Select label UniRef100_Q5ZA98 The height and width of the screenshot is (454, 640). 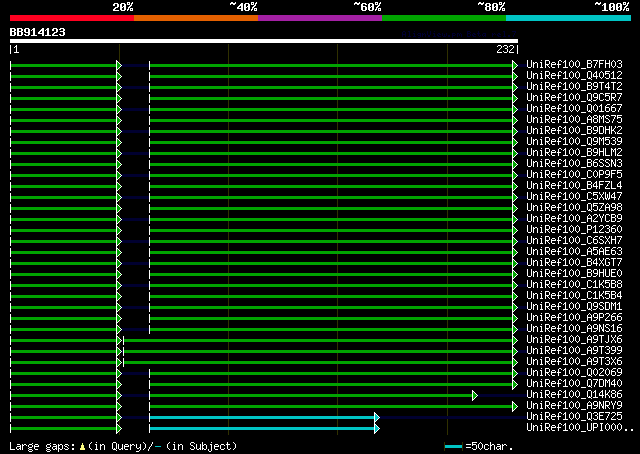point(574,207)
